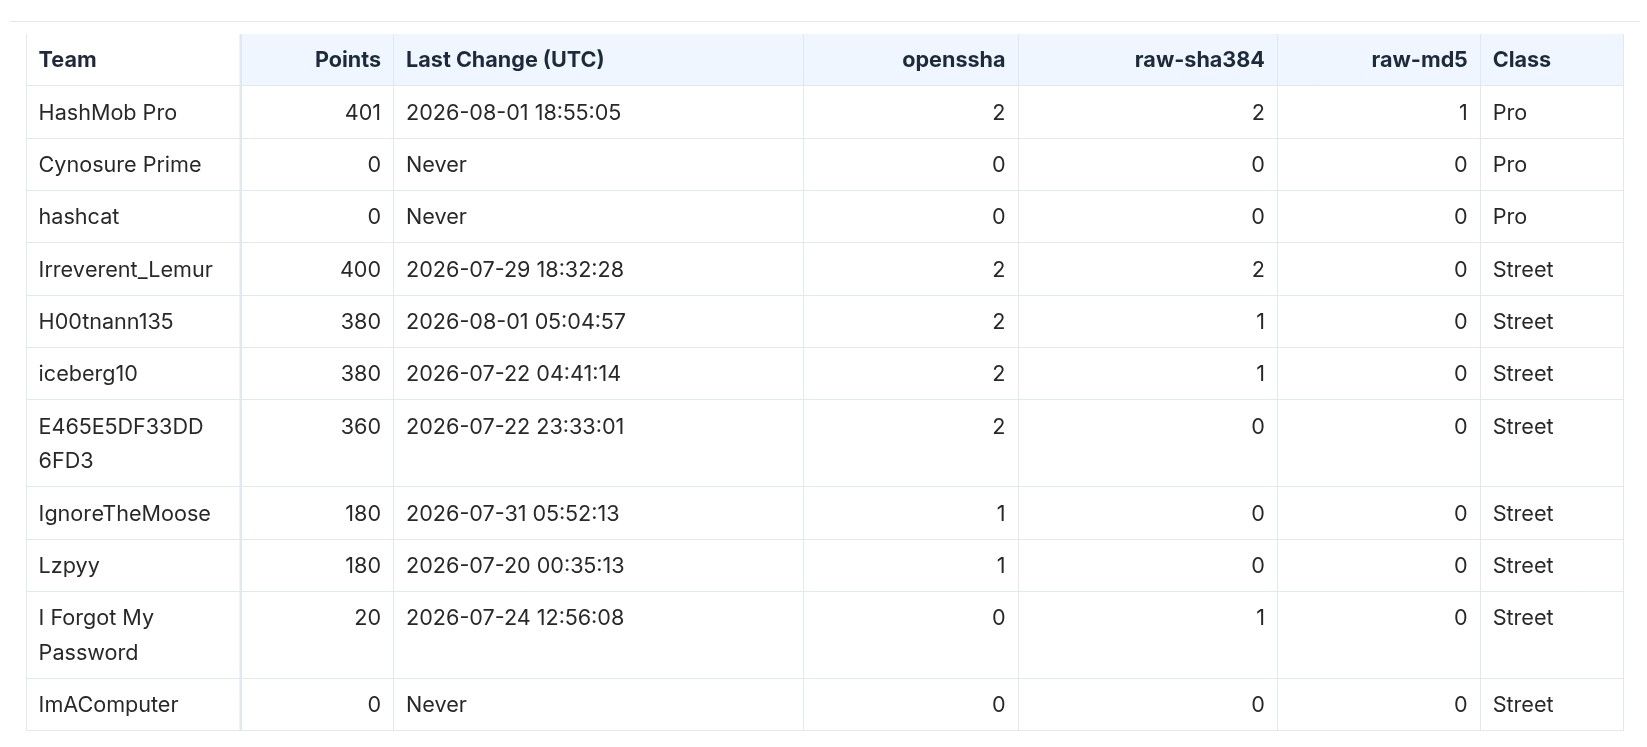Viewport: 1647px width, 747px height.
Task: Click timestamp 2026-07-29 18:32:28
Action: pyautogui.click(x=515, y=269)
